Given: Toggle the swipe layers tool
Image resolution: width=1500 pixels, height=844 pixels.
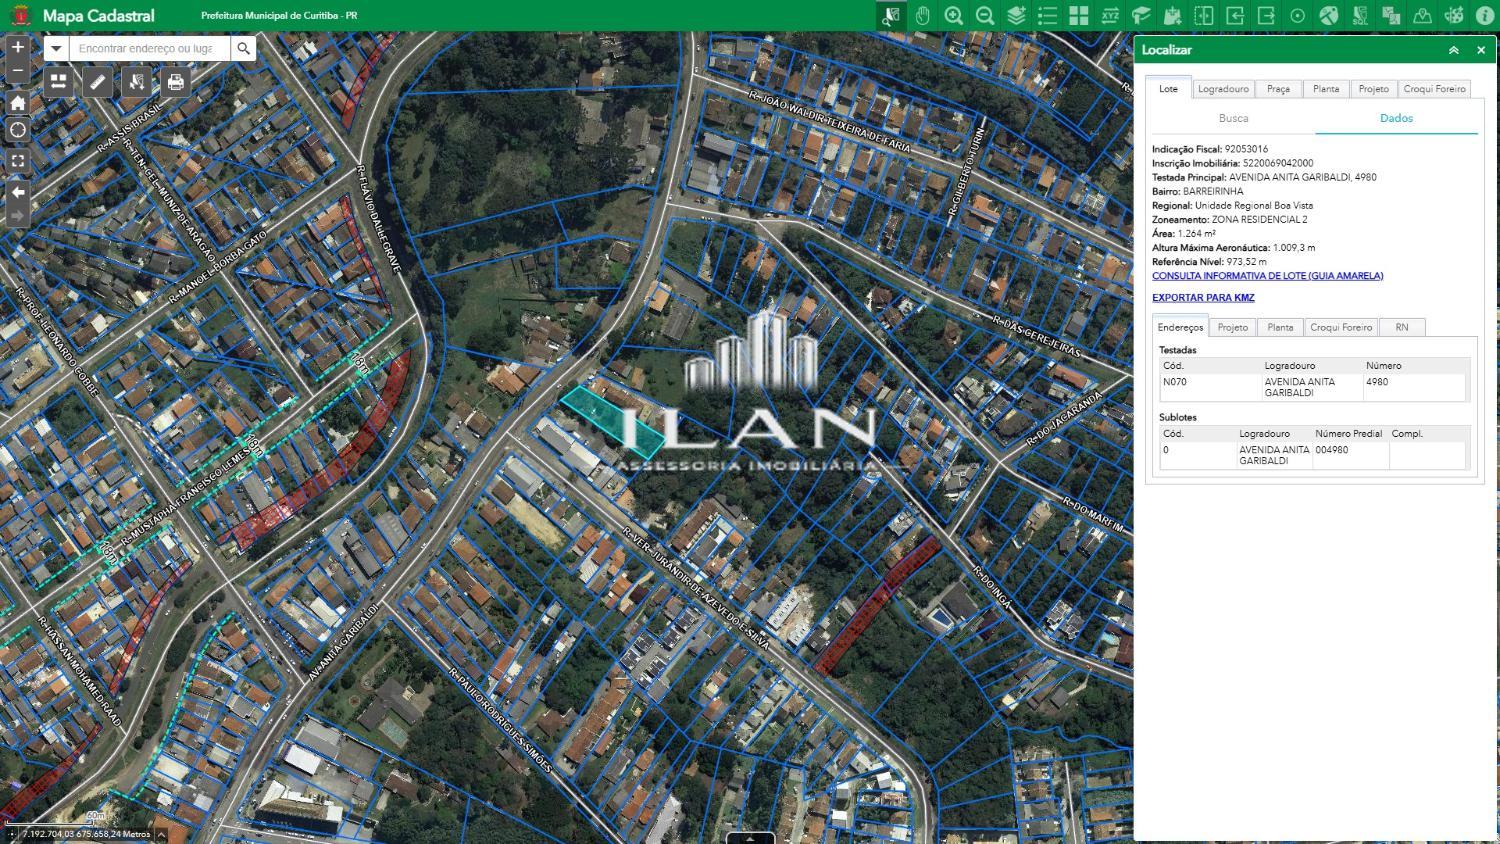Looking at the screenshot, I should (x=1204, y=15).
